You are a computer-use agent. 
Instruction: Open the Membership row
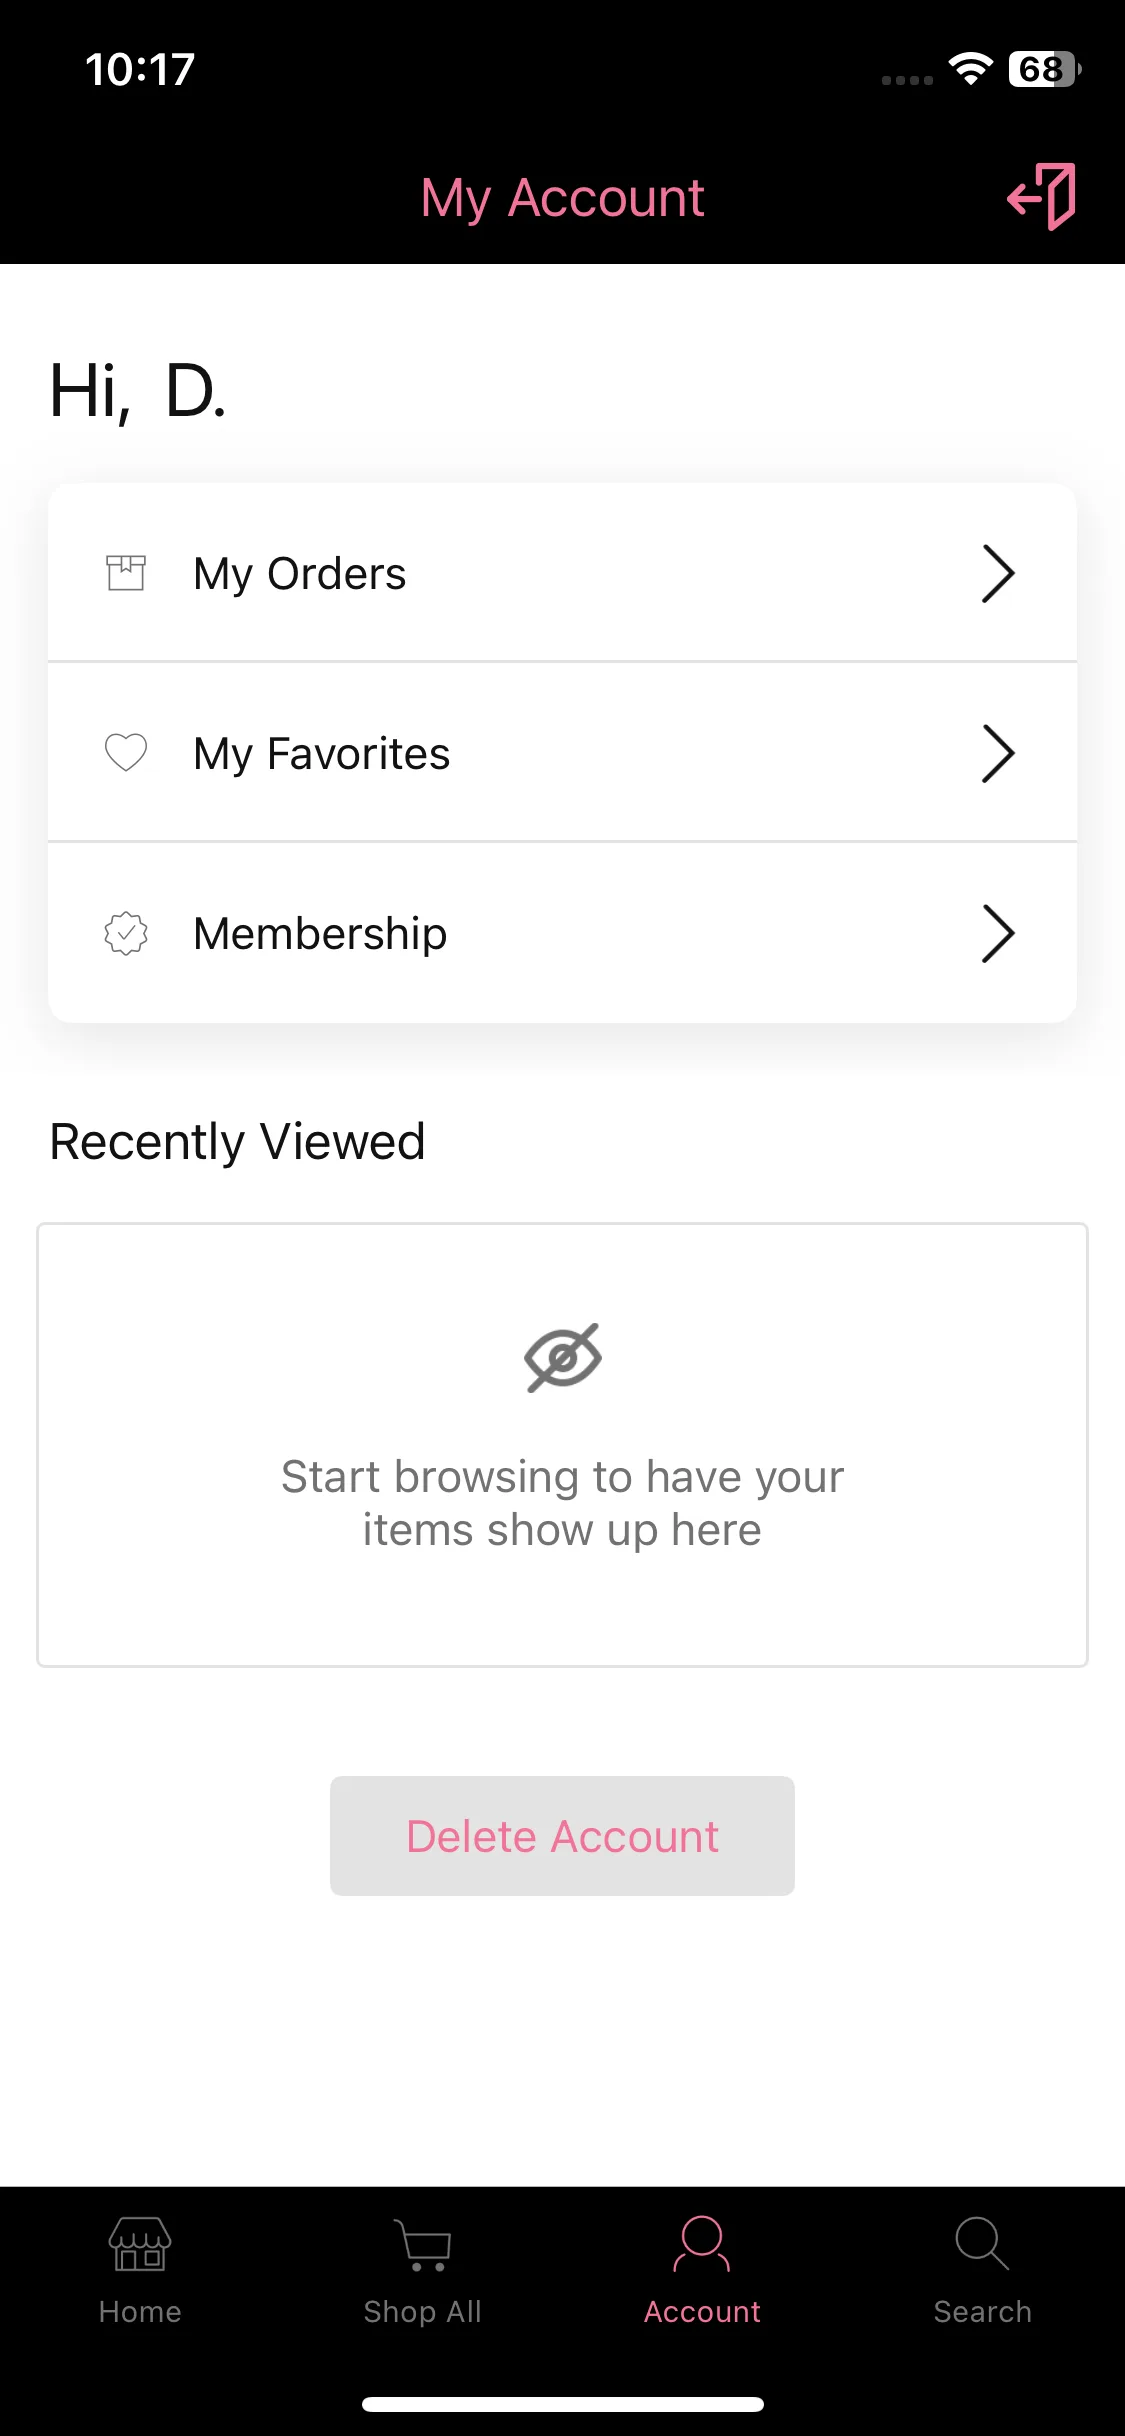click(562, 933)
